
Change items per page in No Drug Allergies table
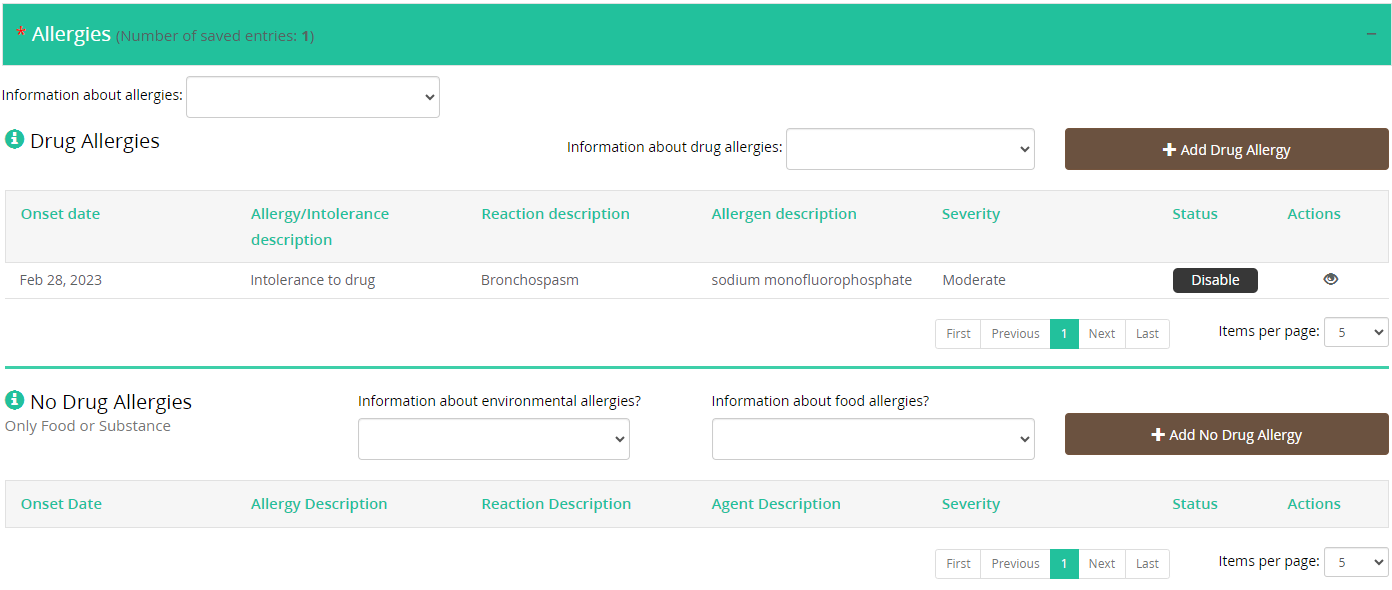pos(1356,562)
